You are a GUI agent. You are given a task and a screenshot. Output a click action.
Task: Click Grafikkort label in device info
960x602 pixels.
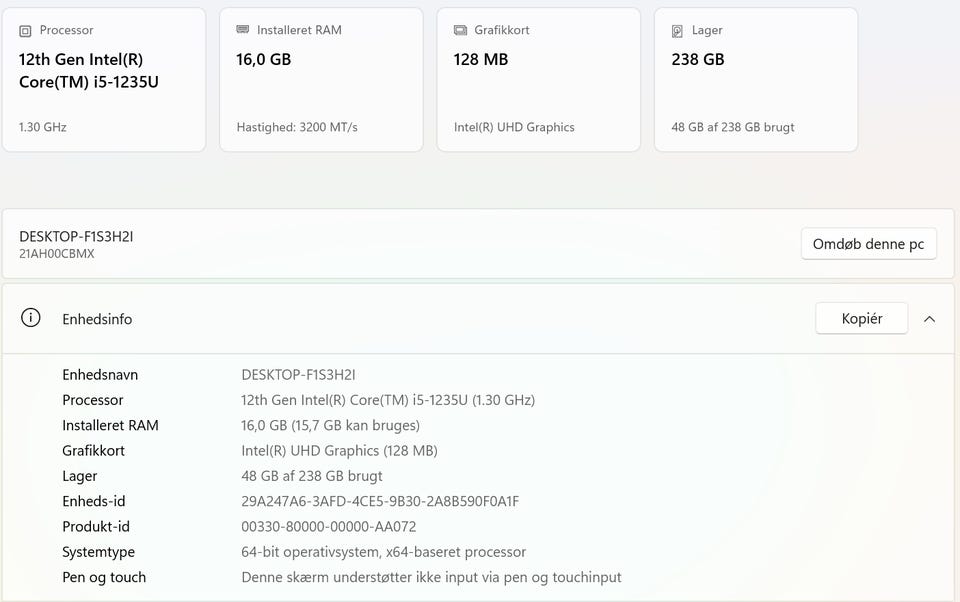pos(93,451)
